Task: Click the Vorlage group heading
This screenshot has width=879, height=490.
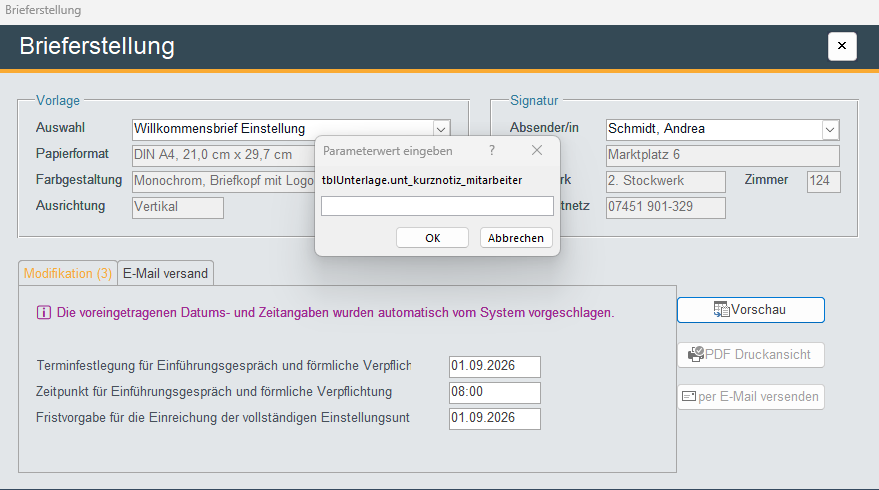Action: [58, 100]
